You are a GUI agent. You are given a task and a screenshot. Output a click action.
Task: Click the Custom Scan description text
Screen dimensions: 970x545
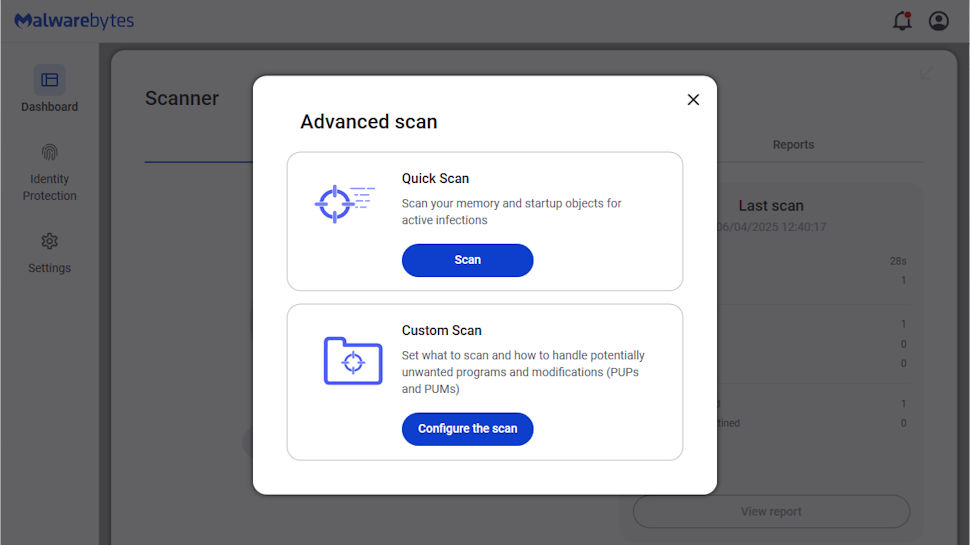pyautogui.click(x=523, y=372)
